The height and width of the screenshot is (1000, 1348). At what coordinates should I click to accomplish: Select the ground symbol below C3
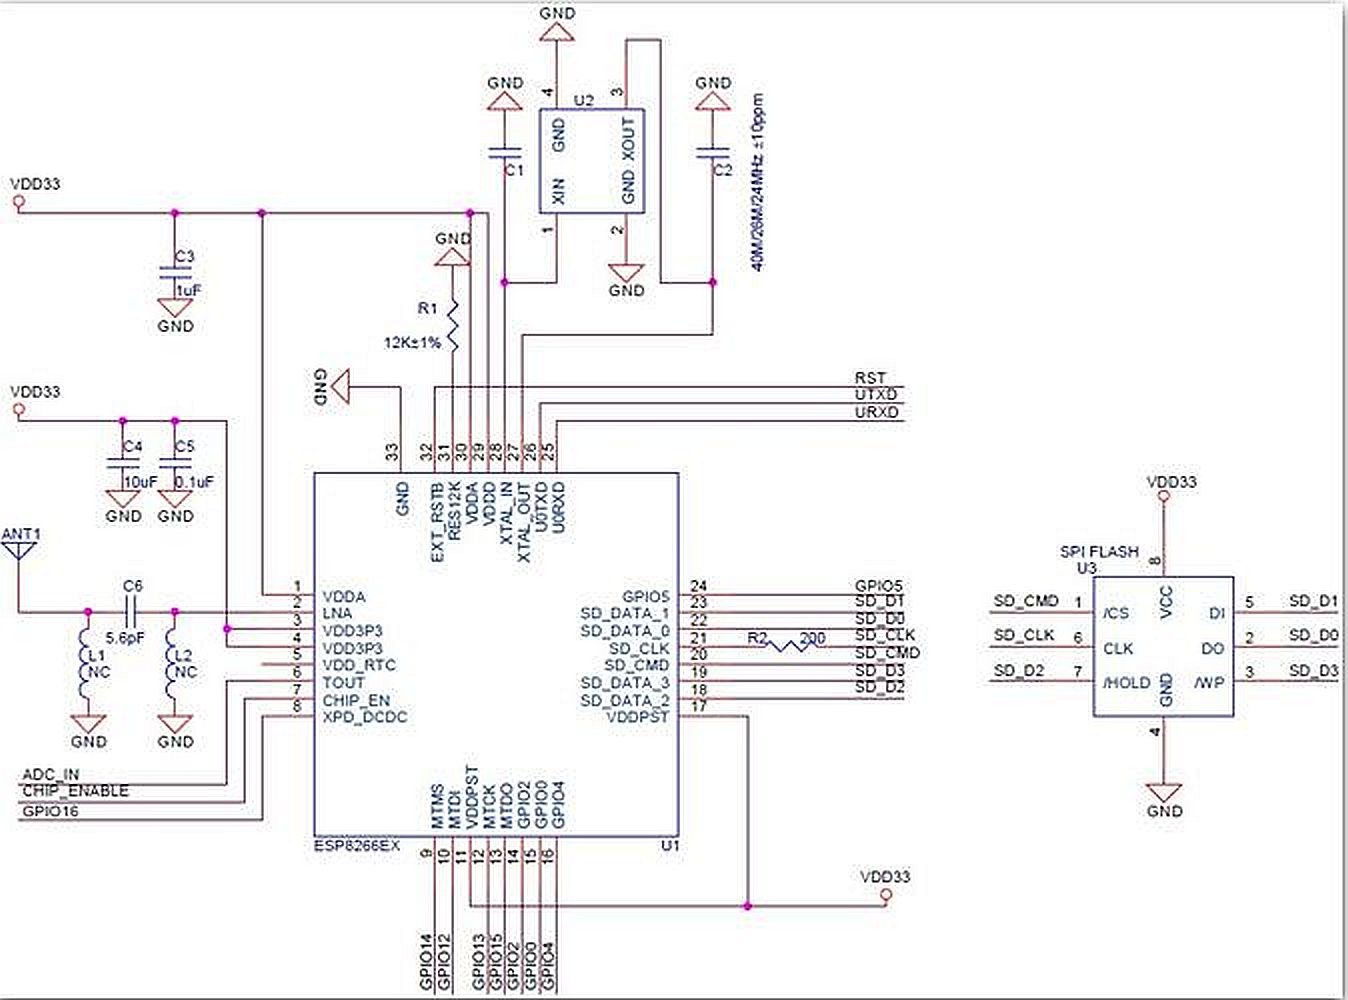tap(175, 309)
